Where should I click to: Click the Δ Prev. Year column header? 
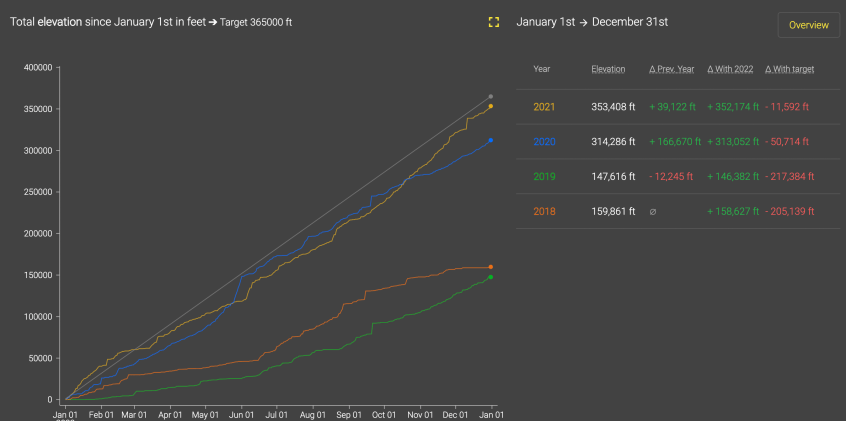[671, 69]
